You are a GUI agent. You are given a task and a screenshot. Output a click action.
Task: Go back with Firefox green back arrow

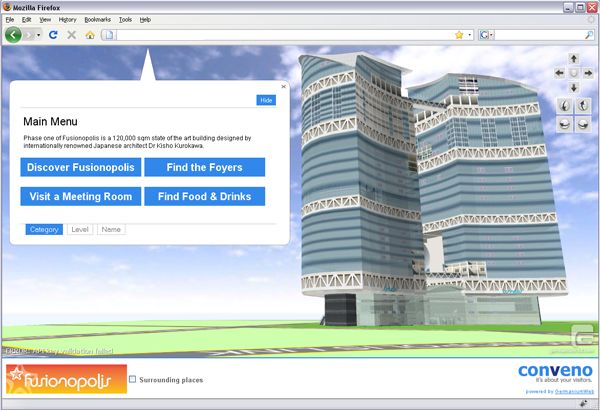tap(13, 35)
